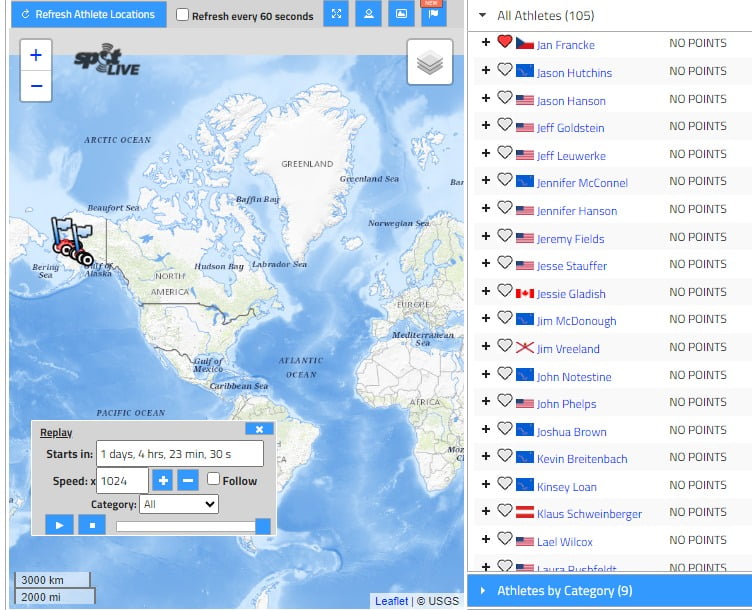The width and height of the screenshot is (752, 610).
Task: Zoom out of the map
Action: (36, 86)
